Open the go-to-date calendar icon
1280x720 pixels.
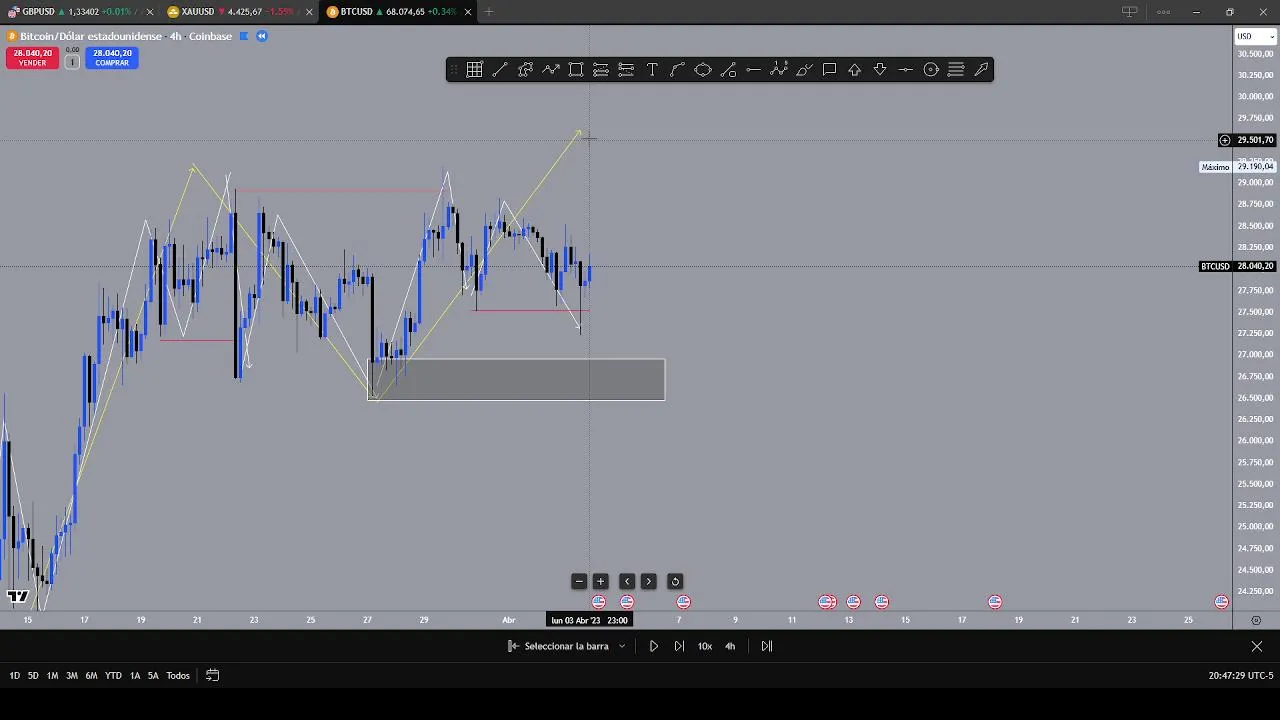coord(212,676)
